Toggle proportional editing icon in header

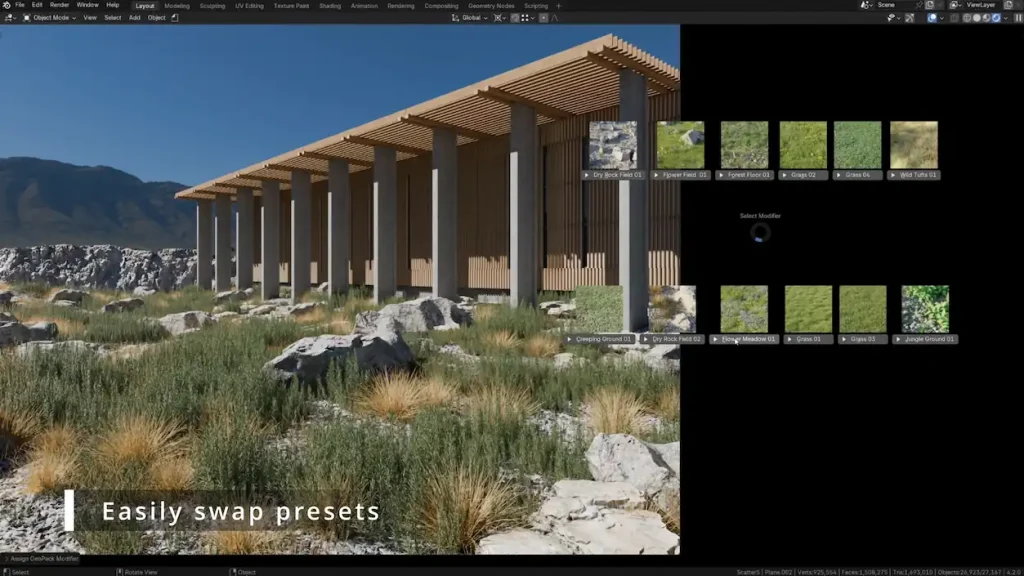pos(543,17)
